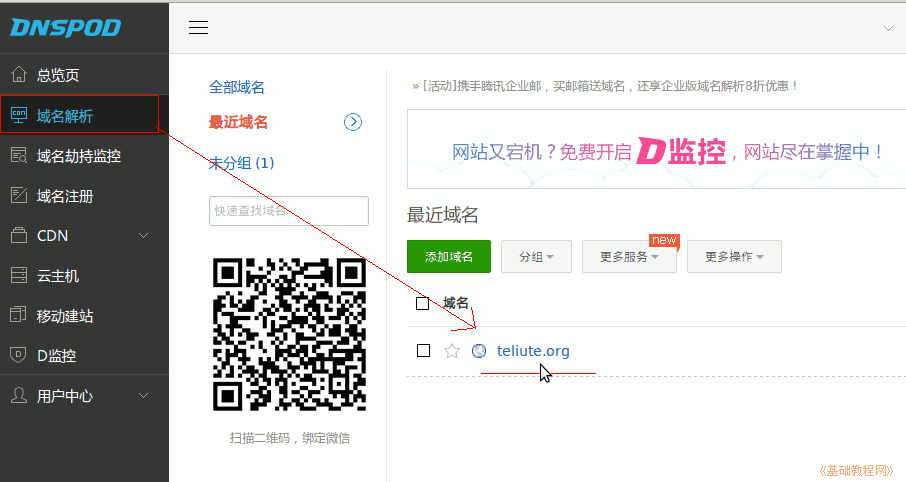Click the pencil icon beside 域名注册
Screen dimensions: 906x482
tap(19, 195)
